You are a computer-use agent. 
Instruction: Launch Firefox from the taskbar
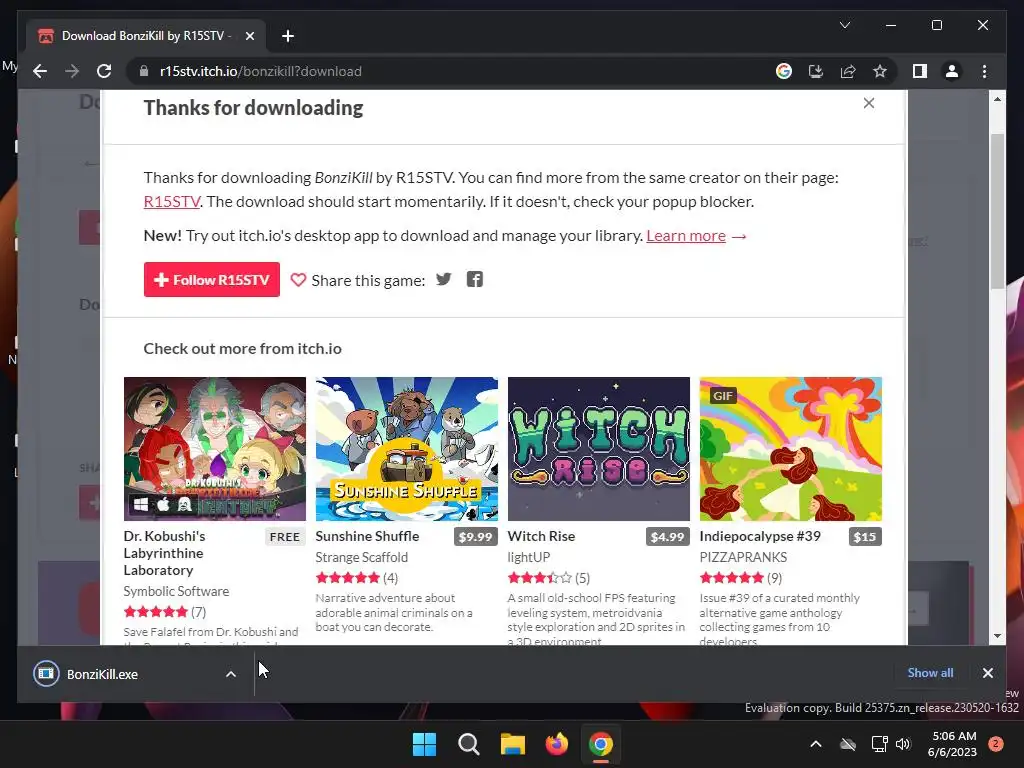tap(556, 744)
